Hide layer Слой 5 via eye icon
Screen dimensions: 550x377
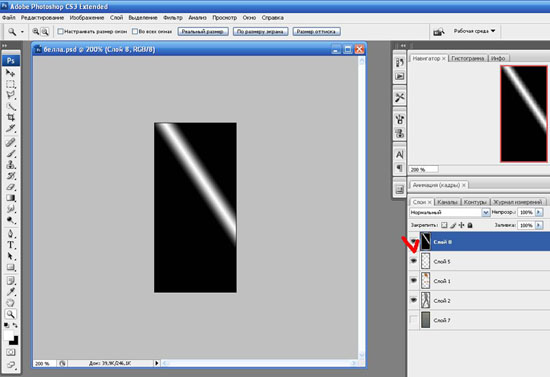click(414, 261)
